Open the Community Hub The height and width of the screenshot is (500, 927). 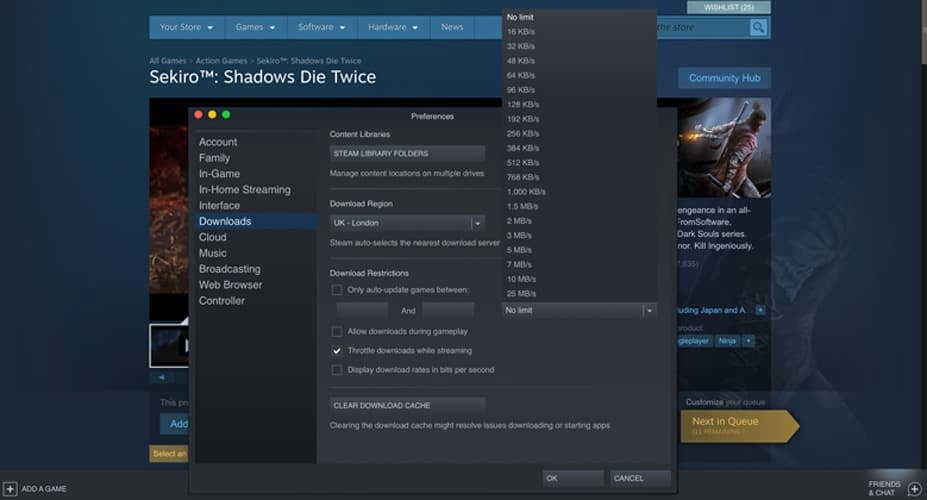(724, 78)
